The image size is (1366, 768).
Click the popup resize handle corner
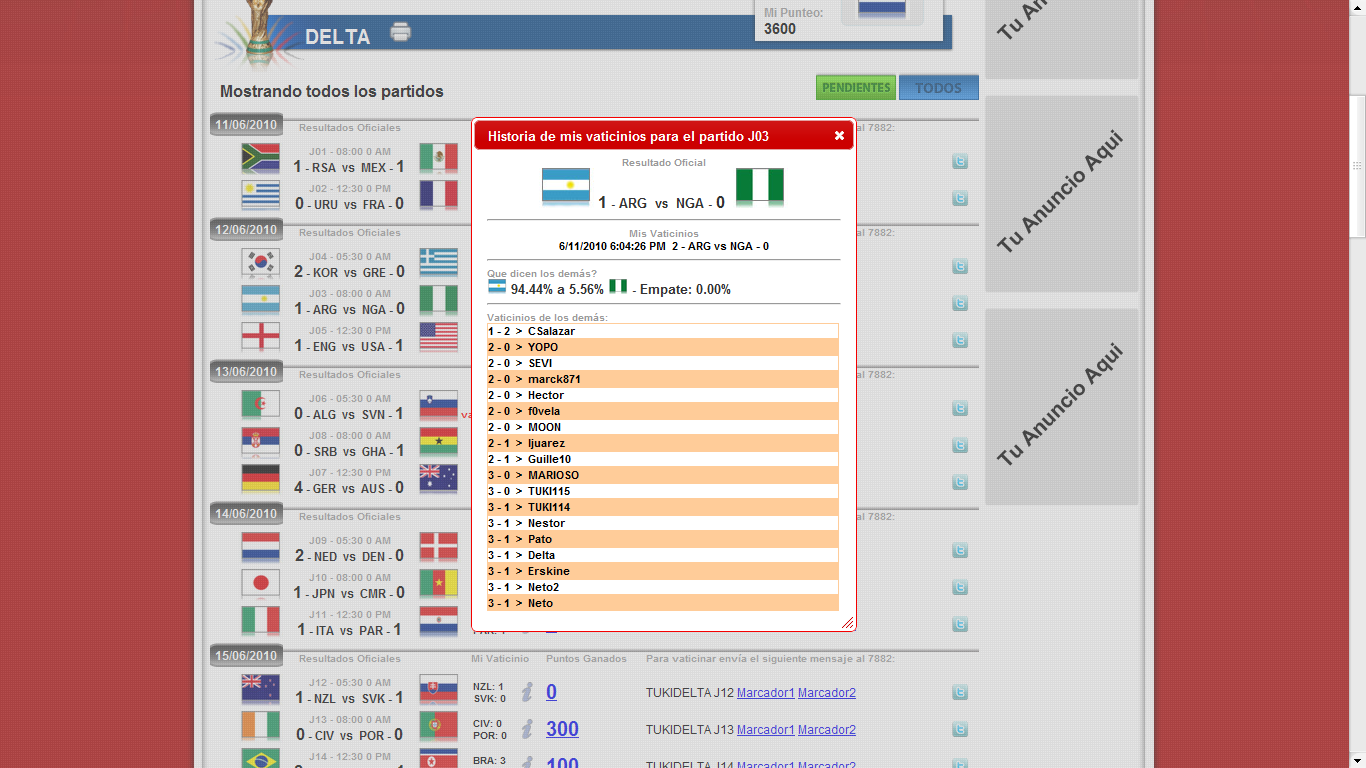tap(847, 622)
